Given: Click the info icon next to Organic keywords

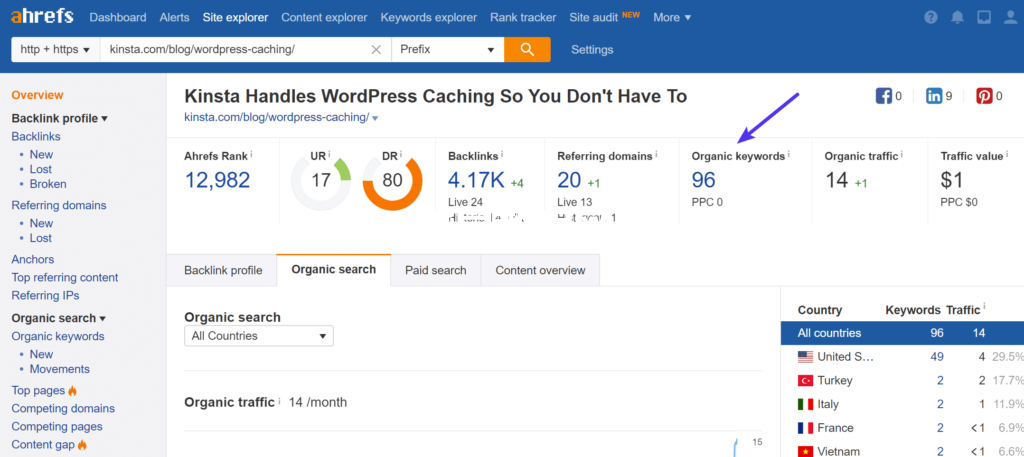Looking at the screenshot, I should [788, 155].
